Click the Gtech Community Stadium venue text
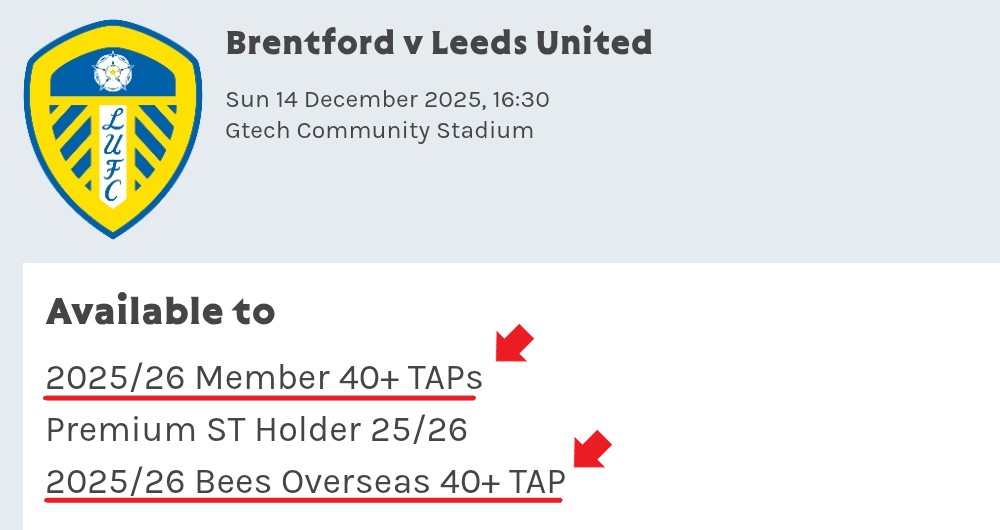The image size is (1000, 530). click(x=379, y=130)
